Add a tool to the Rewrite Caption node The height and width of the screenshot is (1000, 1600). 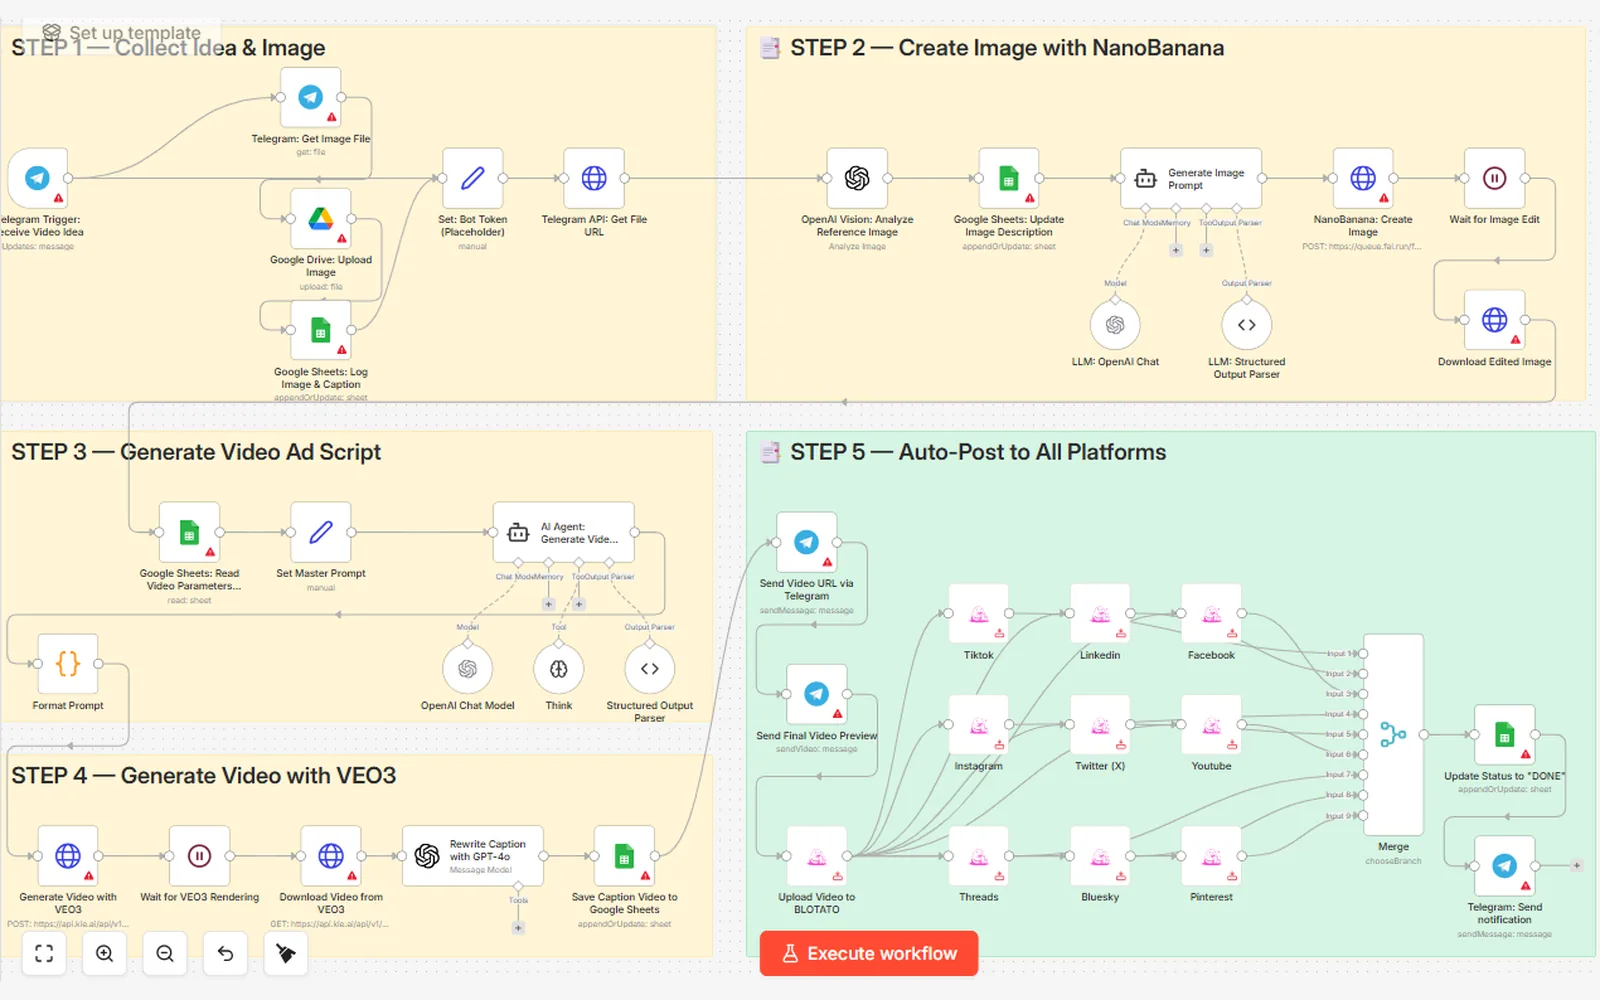[518, 928]
